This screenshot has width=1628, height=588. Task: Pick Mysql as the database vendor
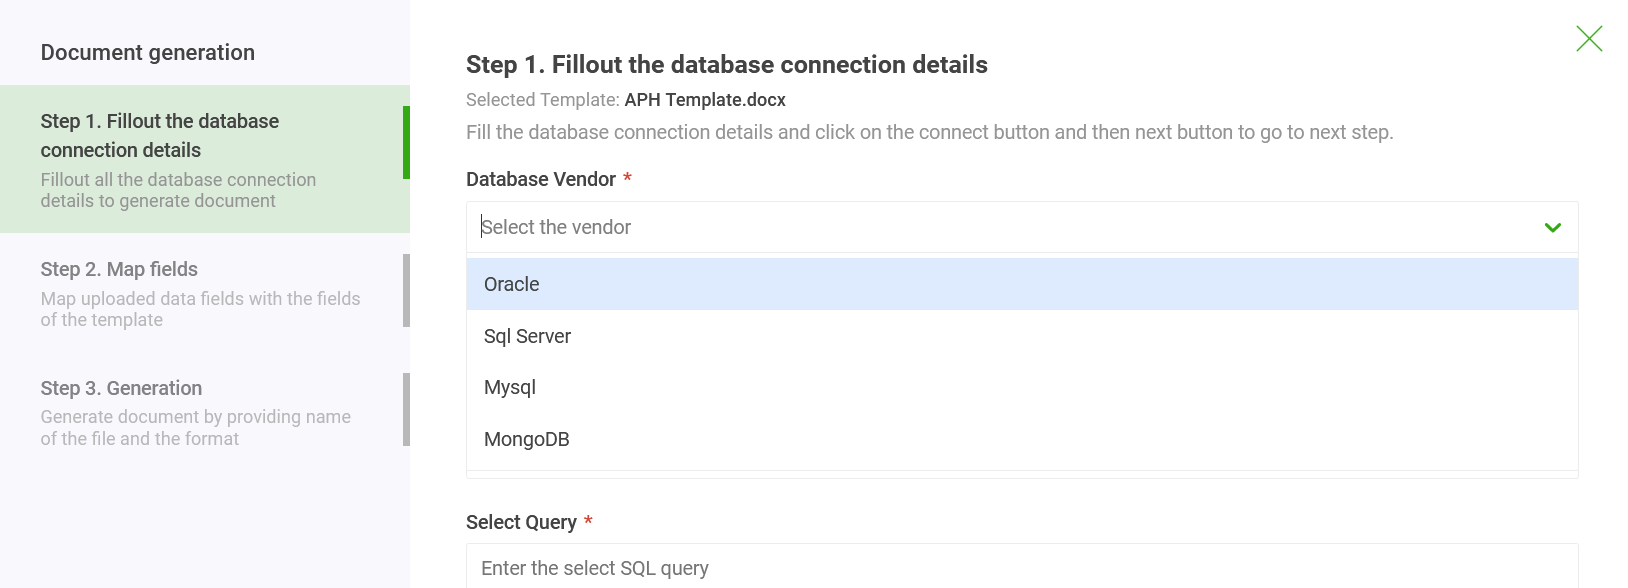pyautogui.click(x=510, y=388)
